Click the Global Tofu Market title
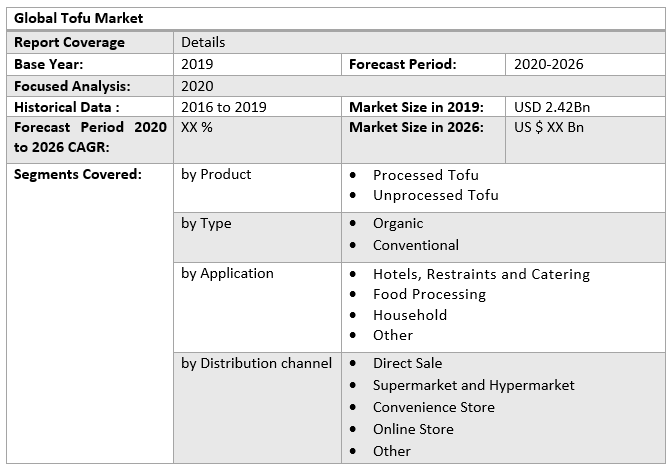Viewport: 671px width, 469px height. tap(79, 18)
